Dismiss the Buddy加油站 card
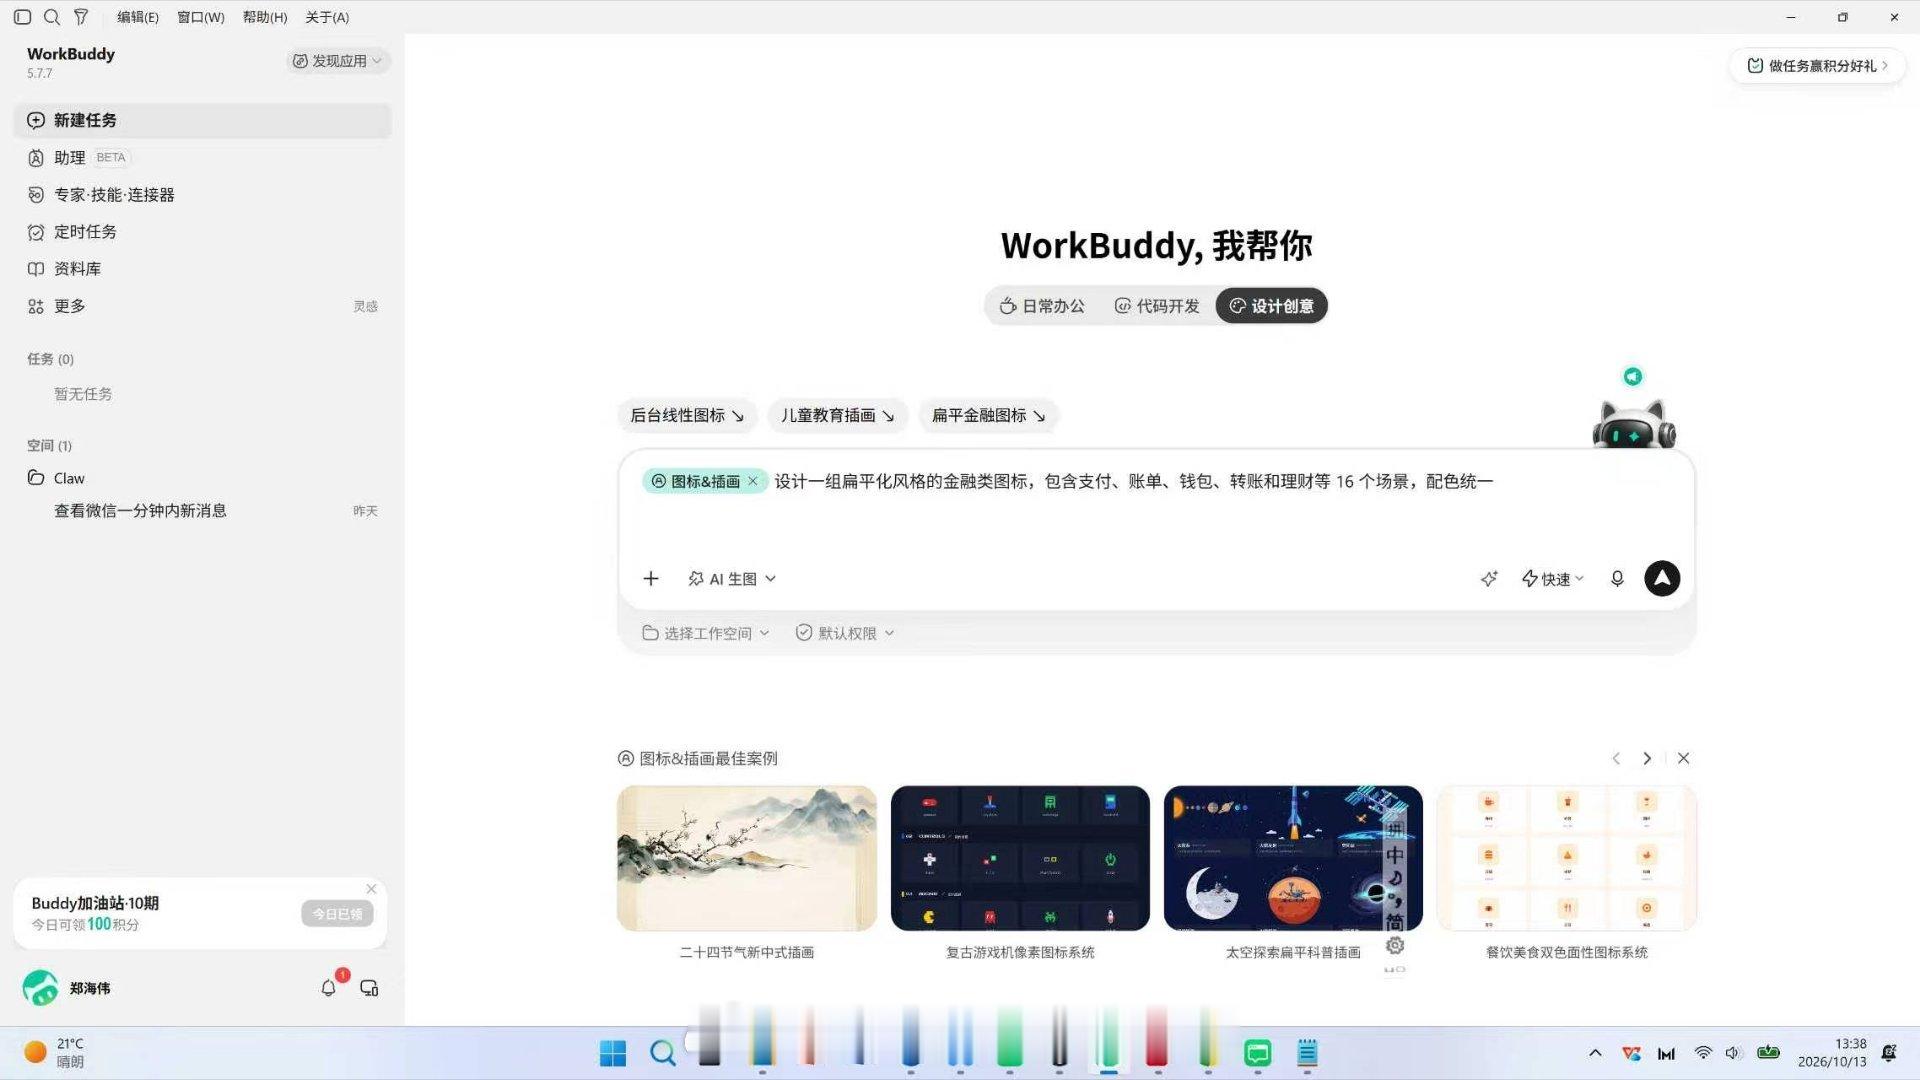Image resolution: width=1920 pixels, height=1080 pixels. [371, 889]
